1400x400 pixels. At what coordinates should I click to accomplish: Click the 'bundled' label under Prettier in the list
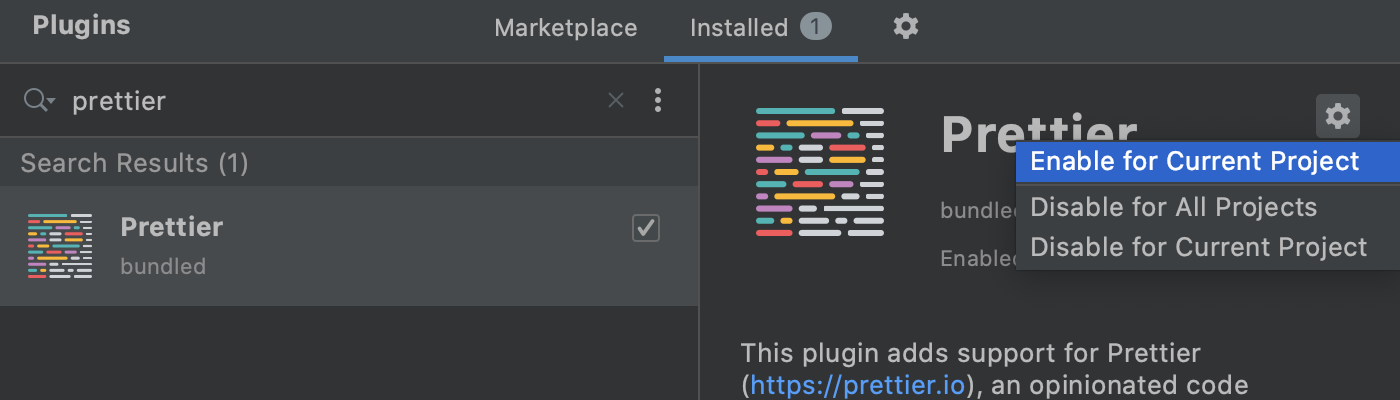point(163,267)
